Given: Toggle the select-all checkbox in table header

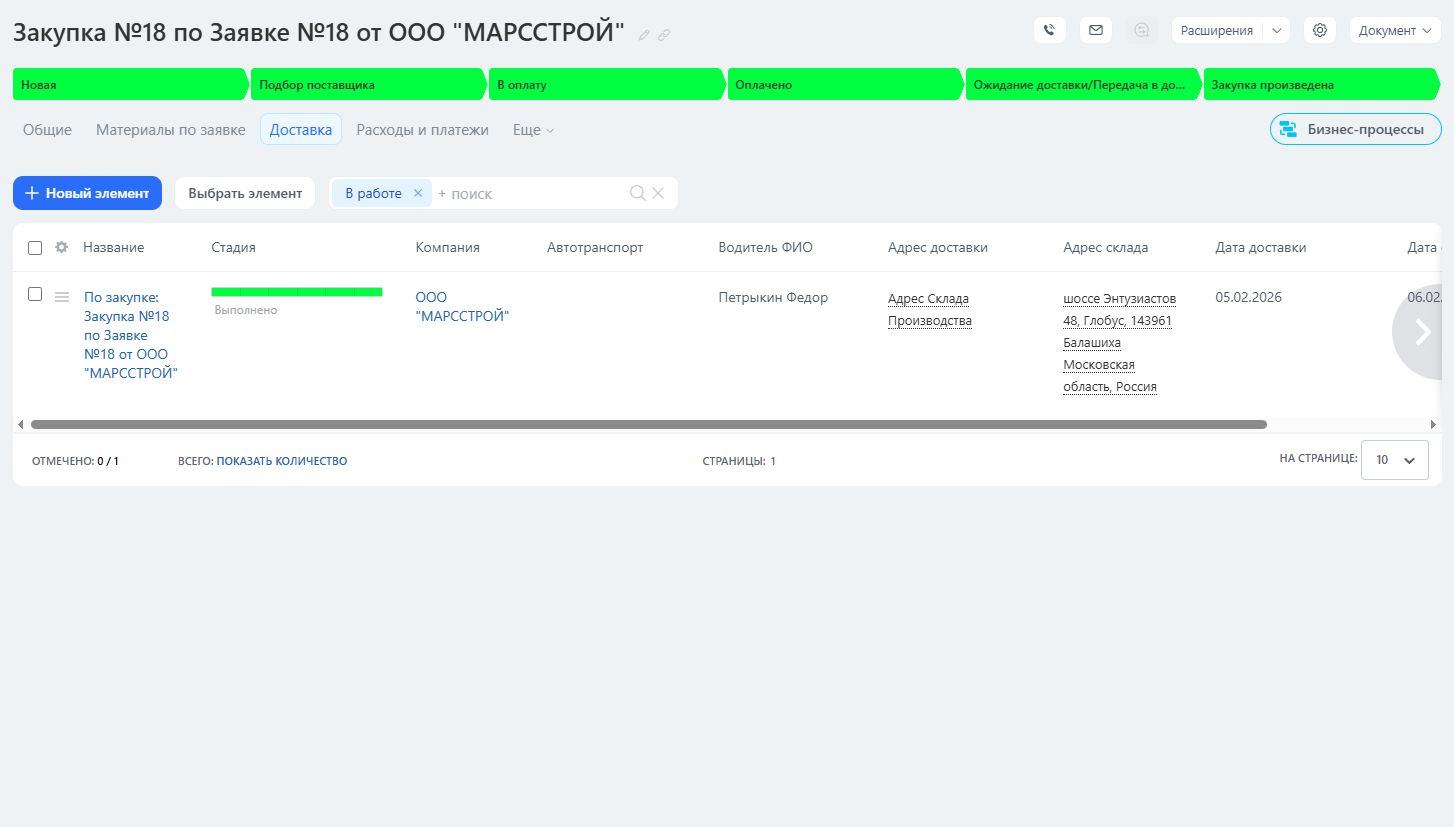Looking at the screenshot, I should click(x=35, y=247).
